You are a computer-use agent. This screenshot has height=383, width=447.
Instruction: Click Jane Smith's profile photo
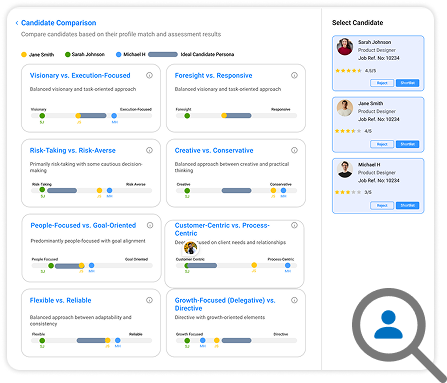[345, 108]
